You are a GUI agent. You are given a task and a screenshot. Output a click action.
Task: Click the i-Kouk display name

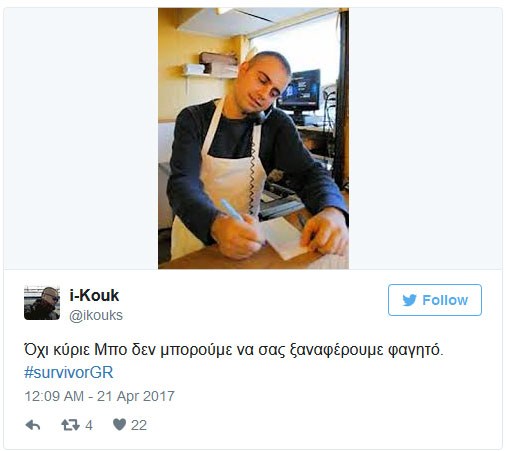[94, 295]
